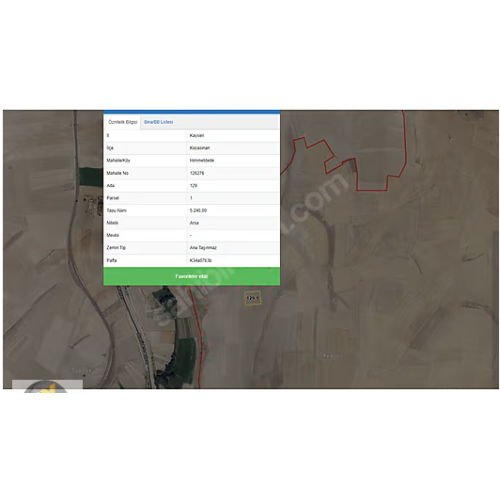The image size is (500, 500).
Task: Select the Ada value 129
Action: (x=193, y=185)
